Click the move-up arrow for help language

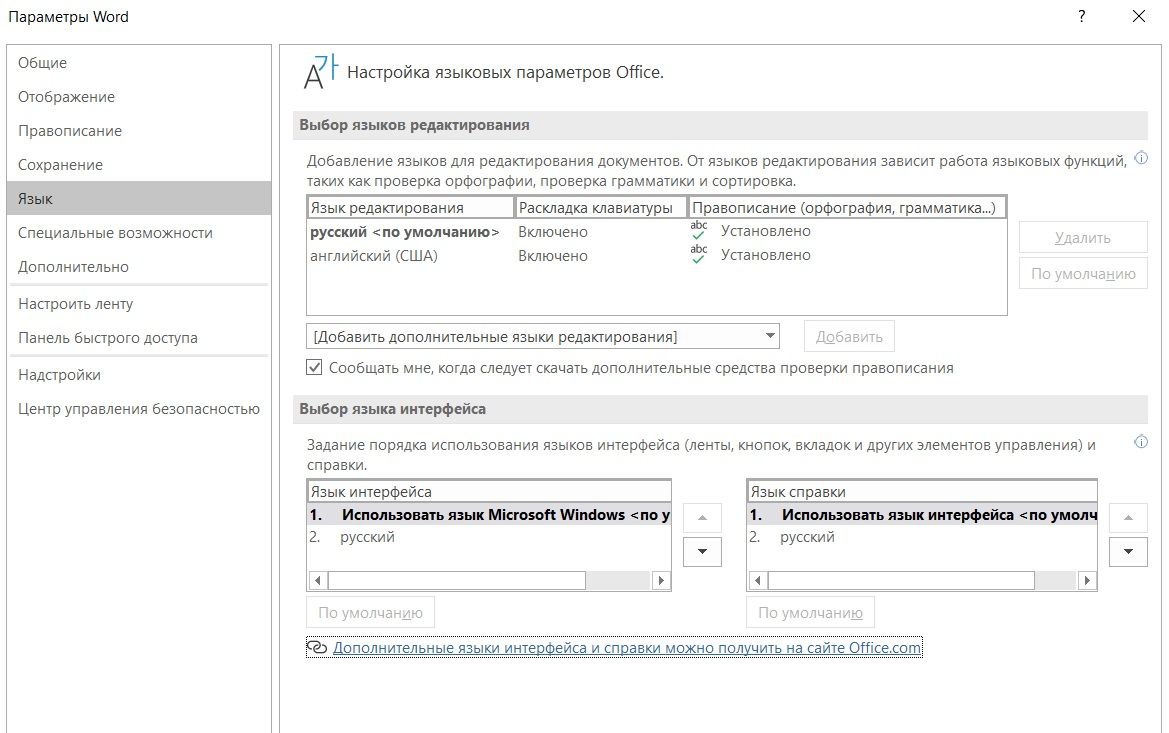tap(1128, 518)
